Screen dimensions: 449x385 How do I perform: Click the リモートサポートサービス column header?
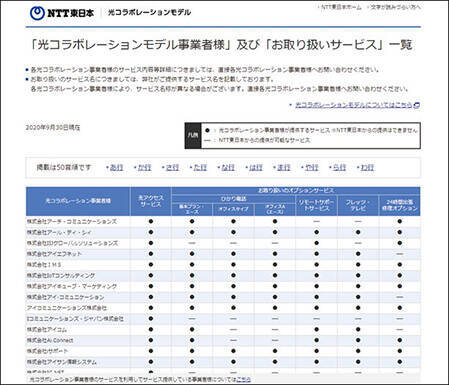click(316, 205)
